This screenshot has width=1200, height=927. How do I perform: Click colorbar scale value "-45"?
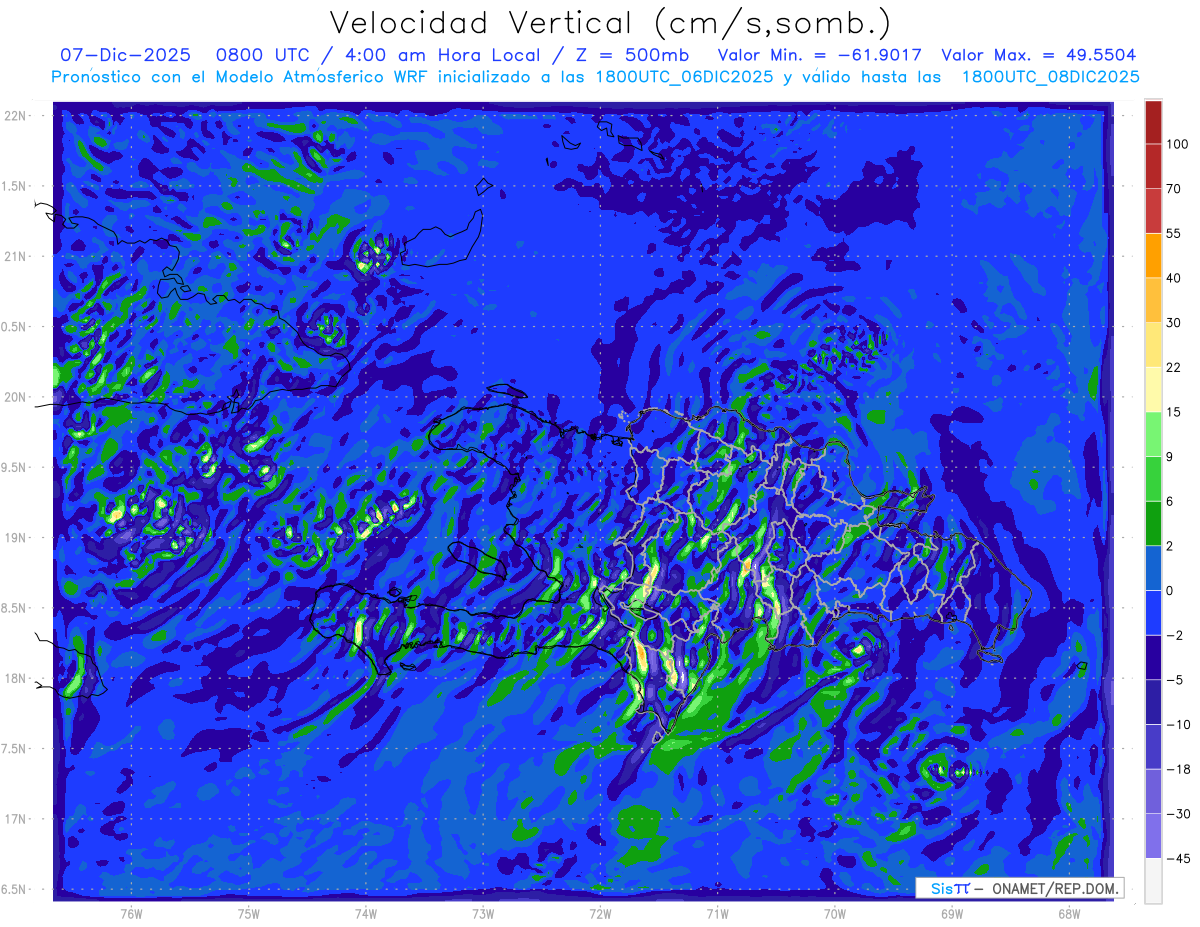pos(1177,859)
